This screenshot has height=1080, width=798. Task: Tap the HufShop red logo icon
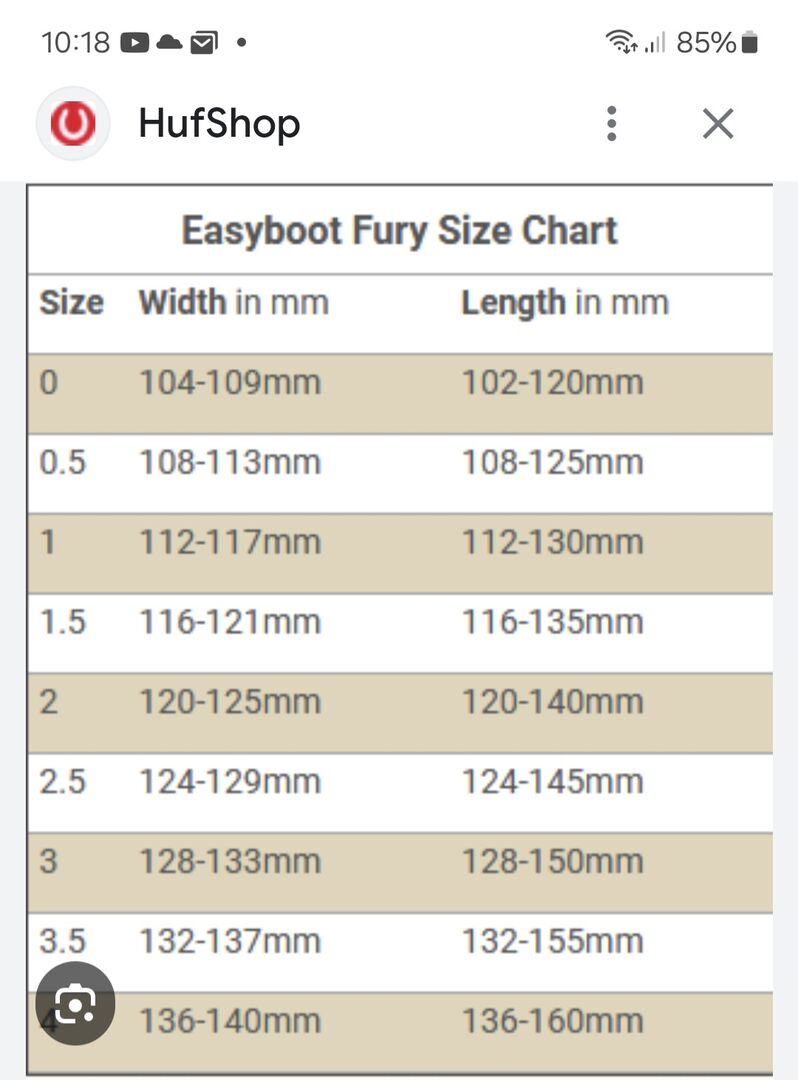[72, 124]
